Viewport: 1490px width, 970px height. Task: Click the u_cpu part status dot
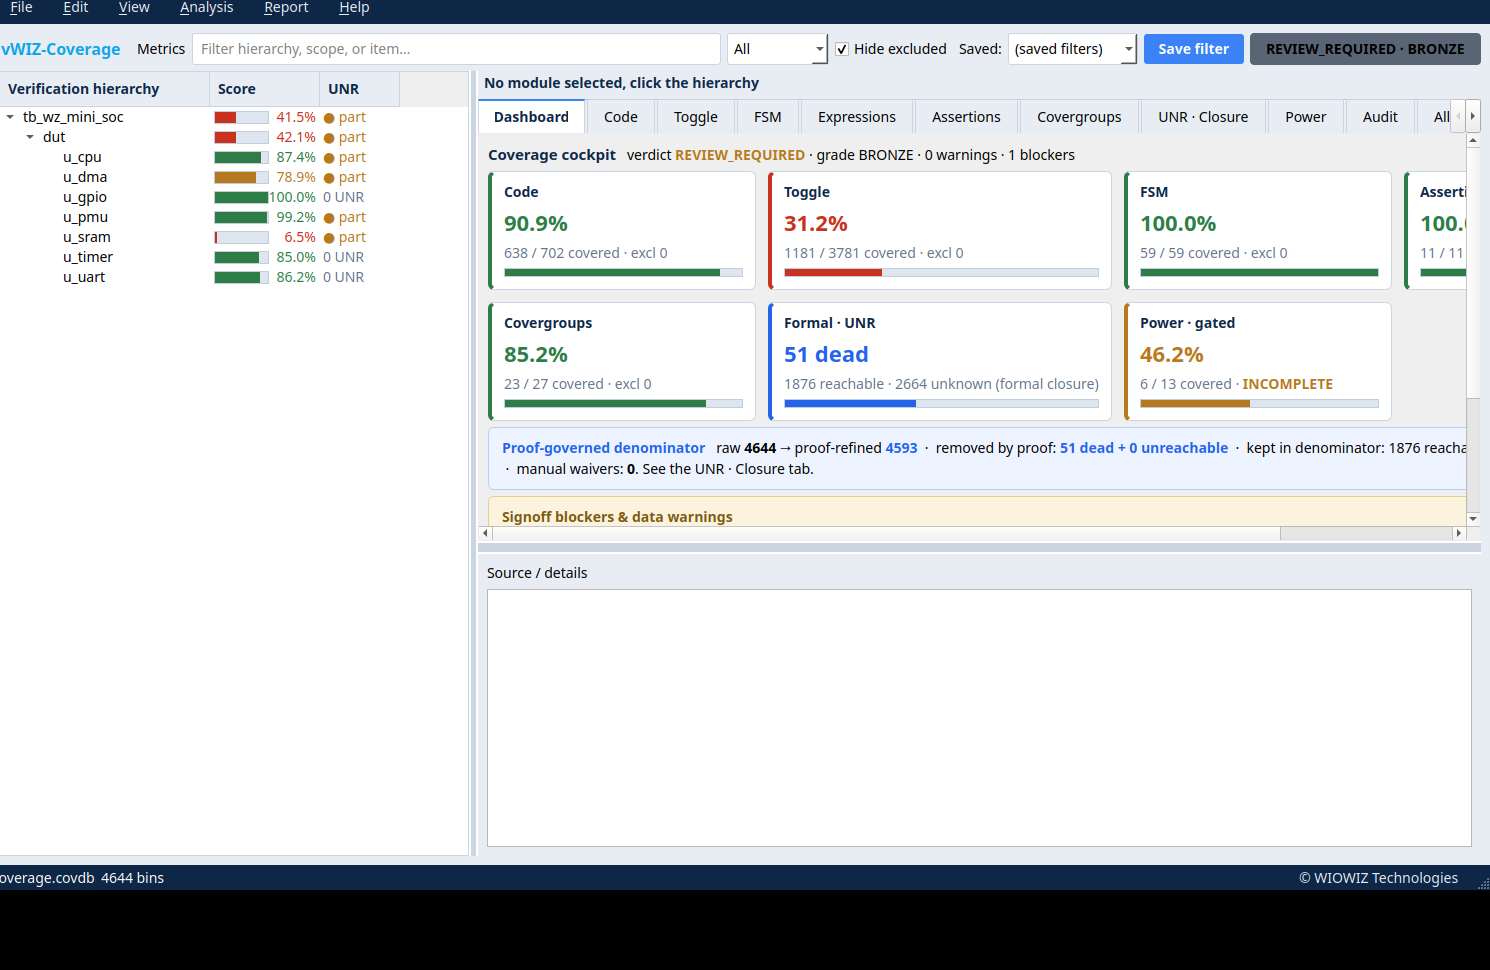click(329, 158)
